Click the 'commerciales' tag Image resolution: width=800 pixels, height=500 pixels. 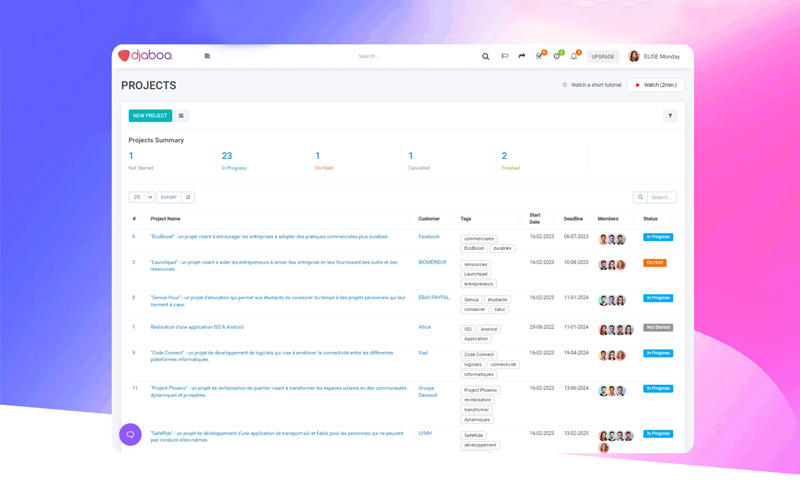point(479,239)
